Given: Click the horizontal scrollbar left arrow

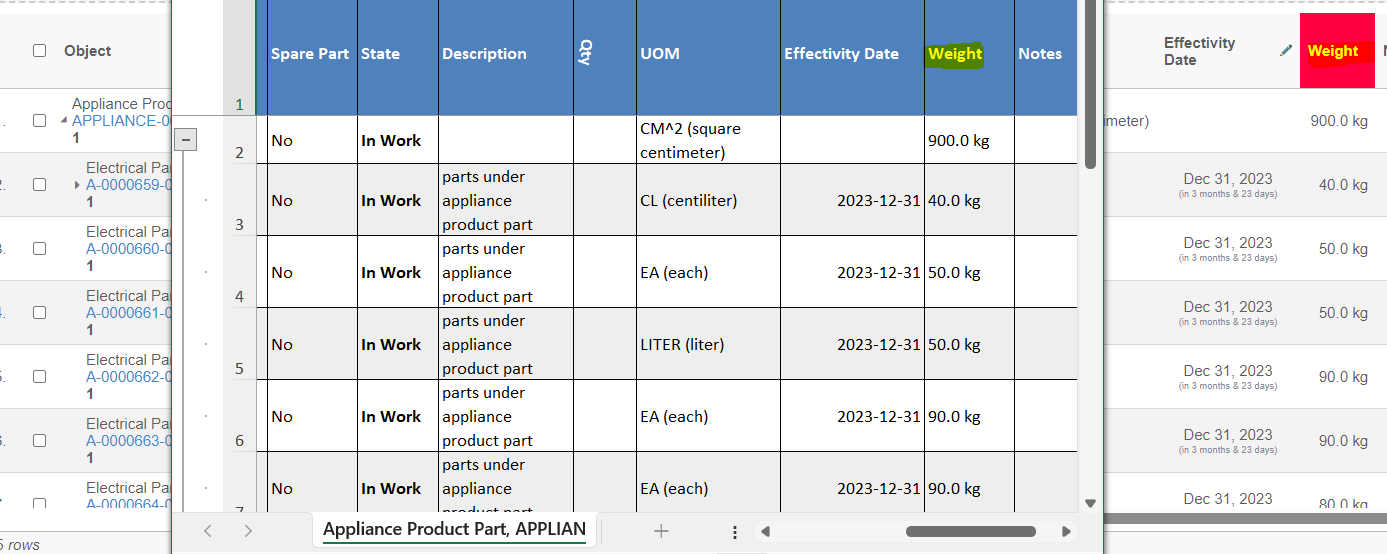Looking at the screenshot, I should click(765, 532).
